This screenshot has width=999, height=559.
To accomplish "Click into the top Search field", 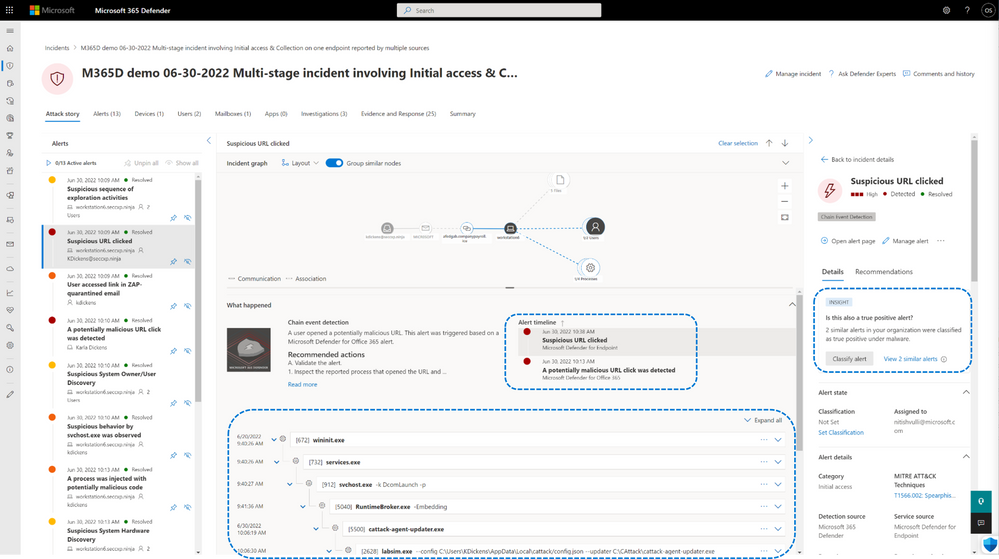I will (x=499, y=10).
